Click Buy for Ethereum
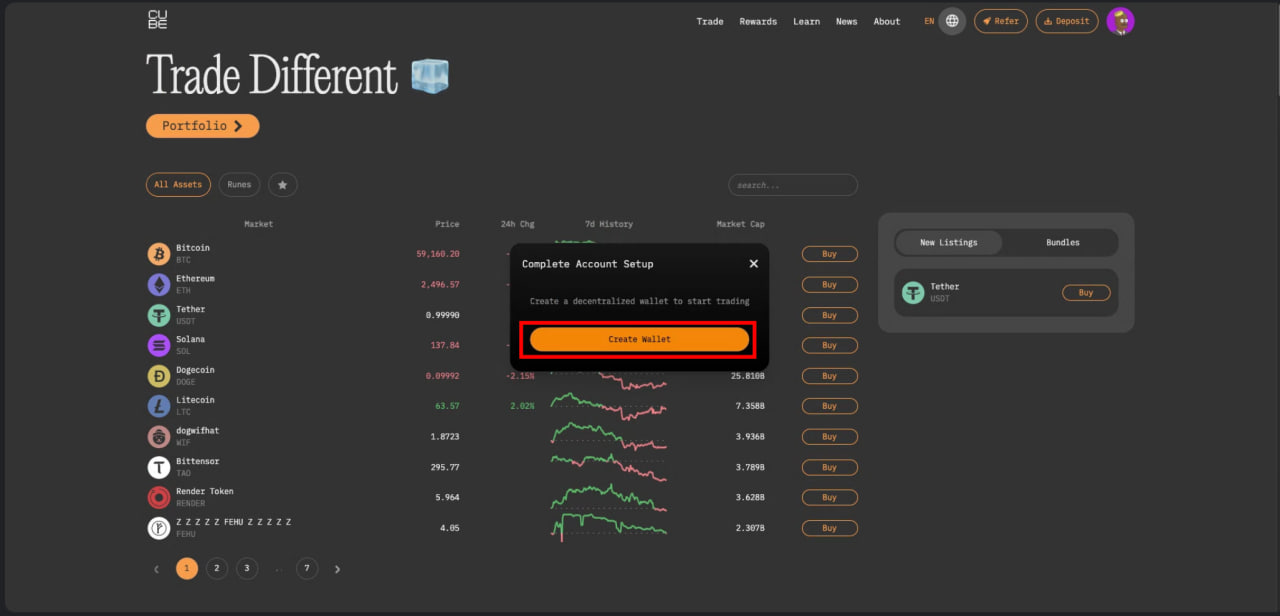1280x616 pixels. [830, 285]
